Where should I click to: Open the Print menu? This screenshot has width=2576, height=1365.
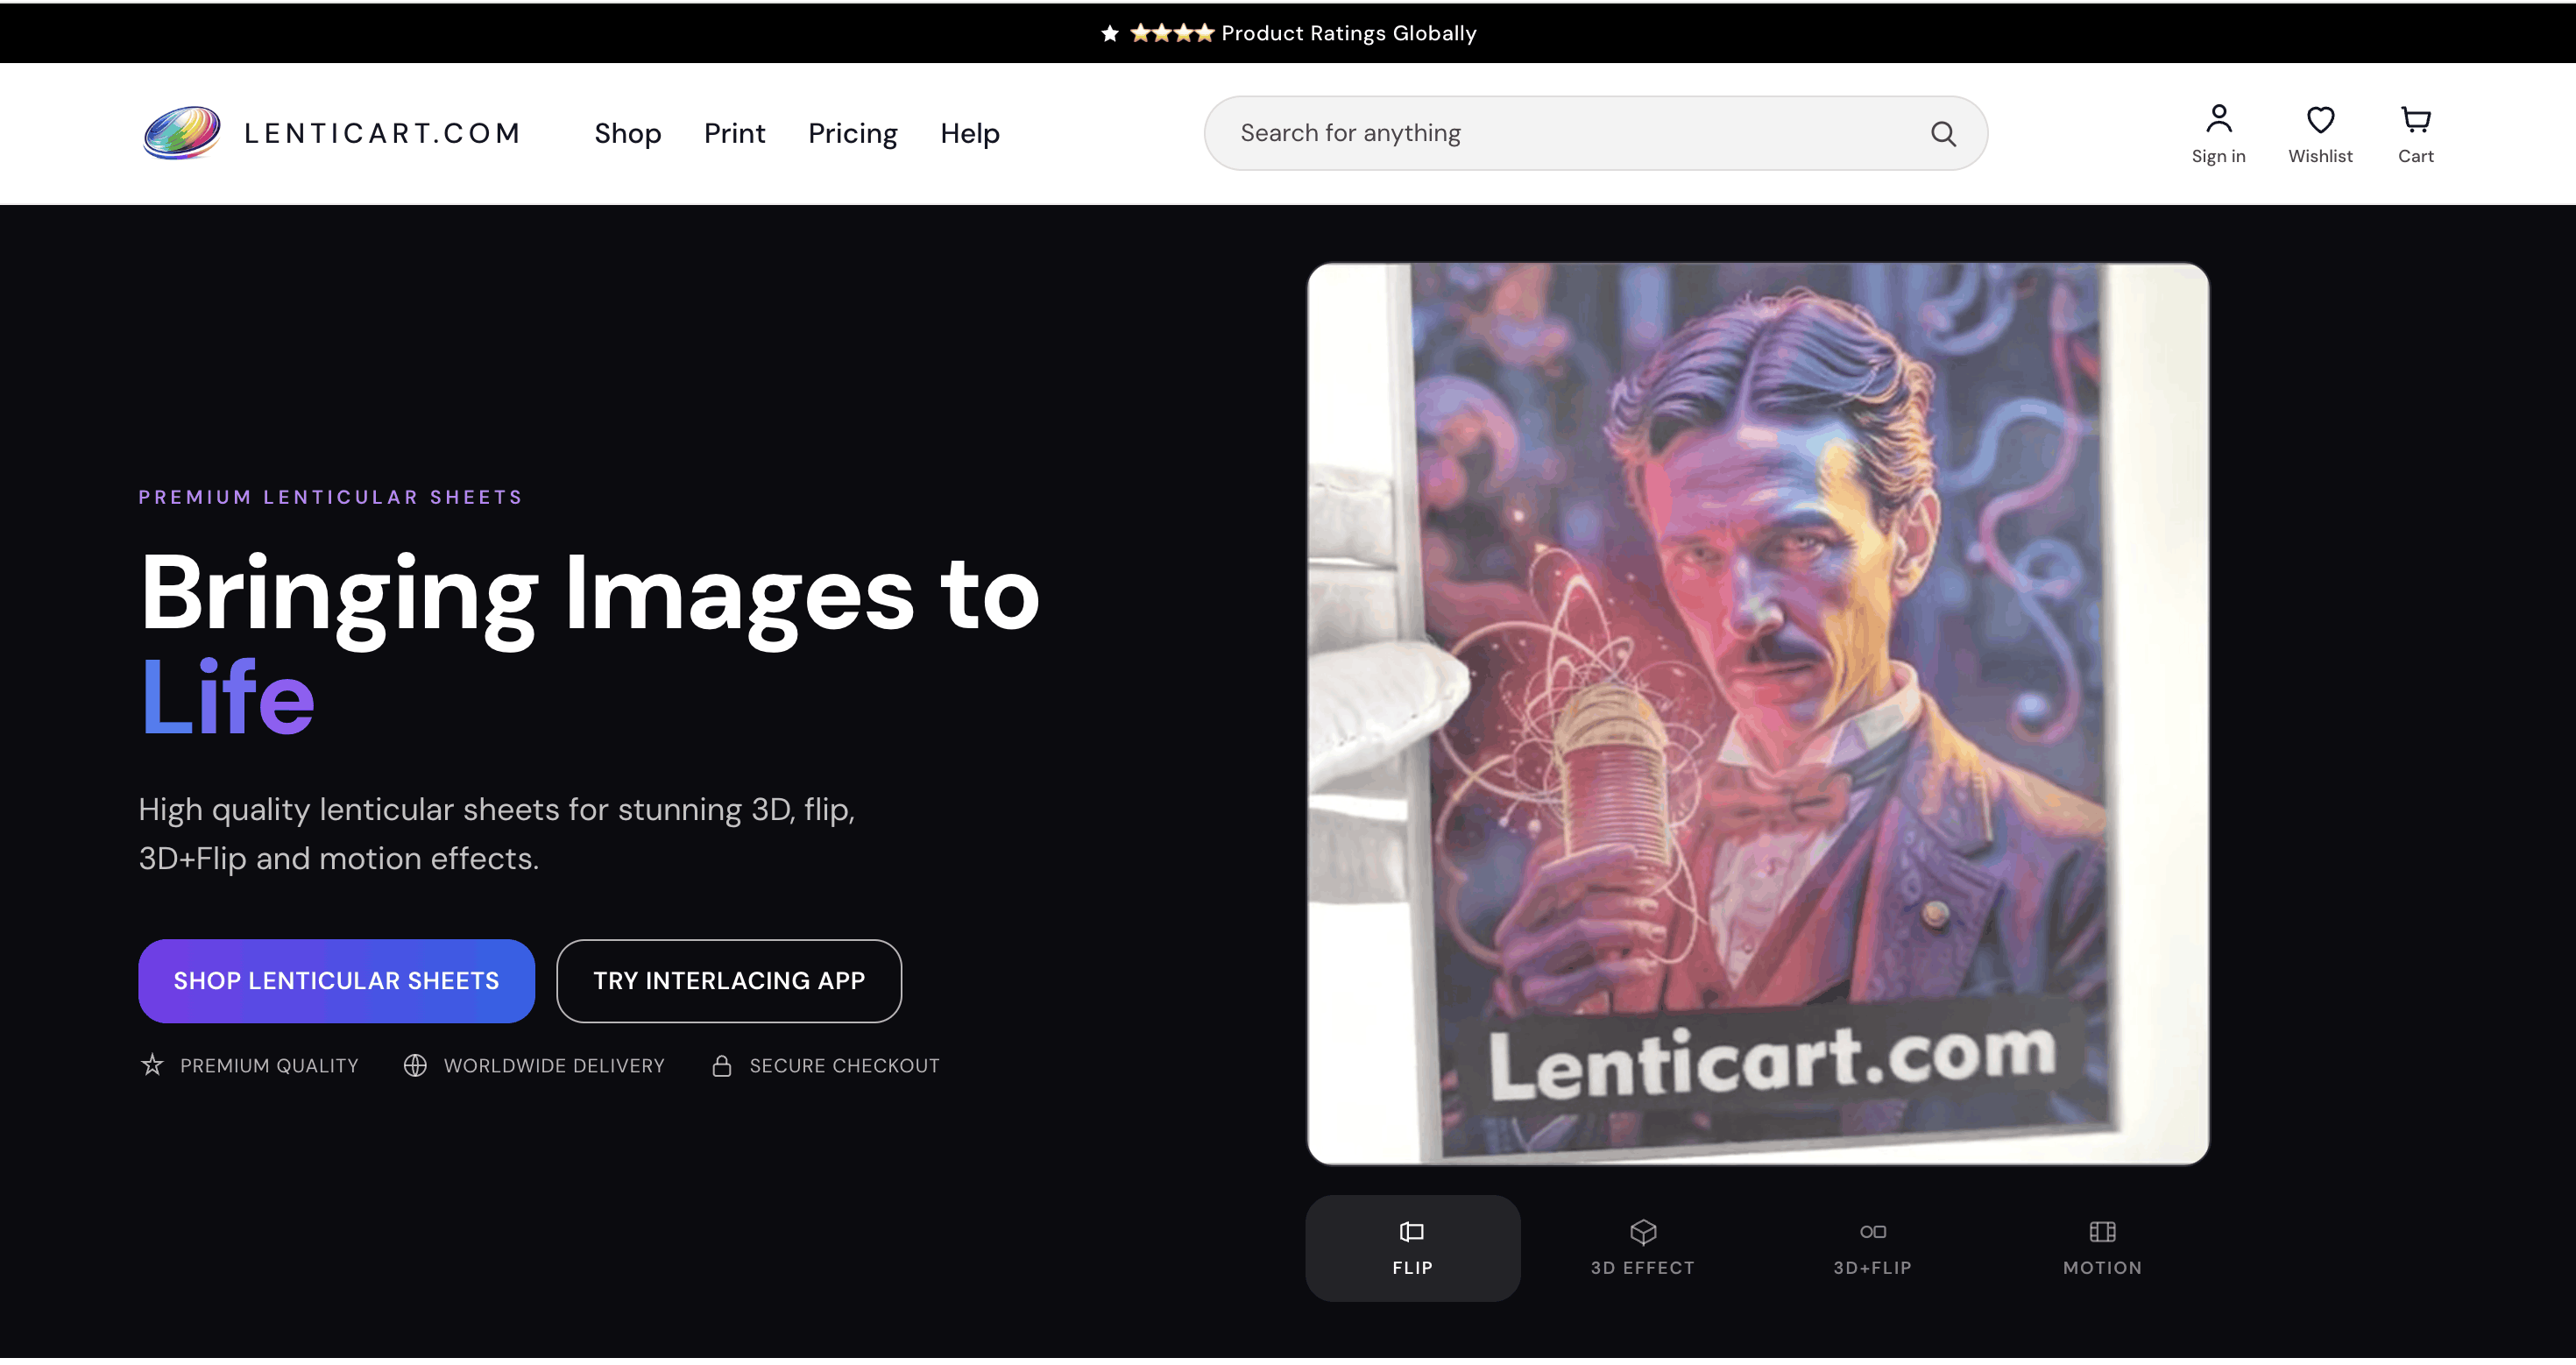[734, 133]
